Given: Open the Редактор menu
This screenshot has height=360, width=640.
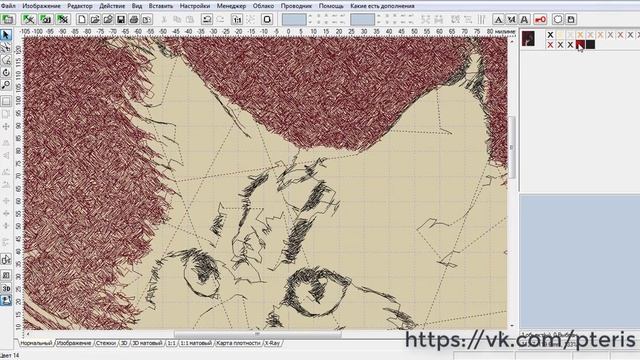Looking at the screenshot, I should pos(80,6).
